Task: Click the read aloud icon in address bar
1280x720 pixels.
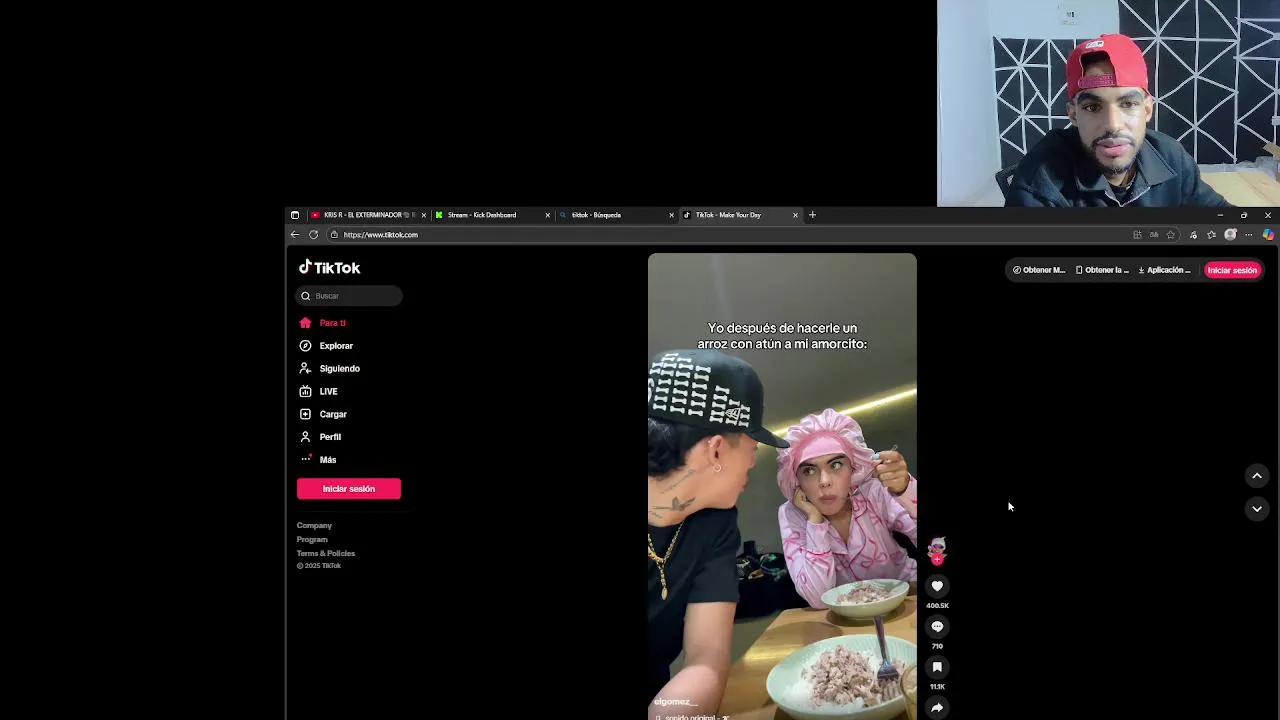Action: (1154, 235)
